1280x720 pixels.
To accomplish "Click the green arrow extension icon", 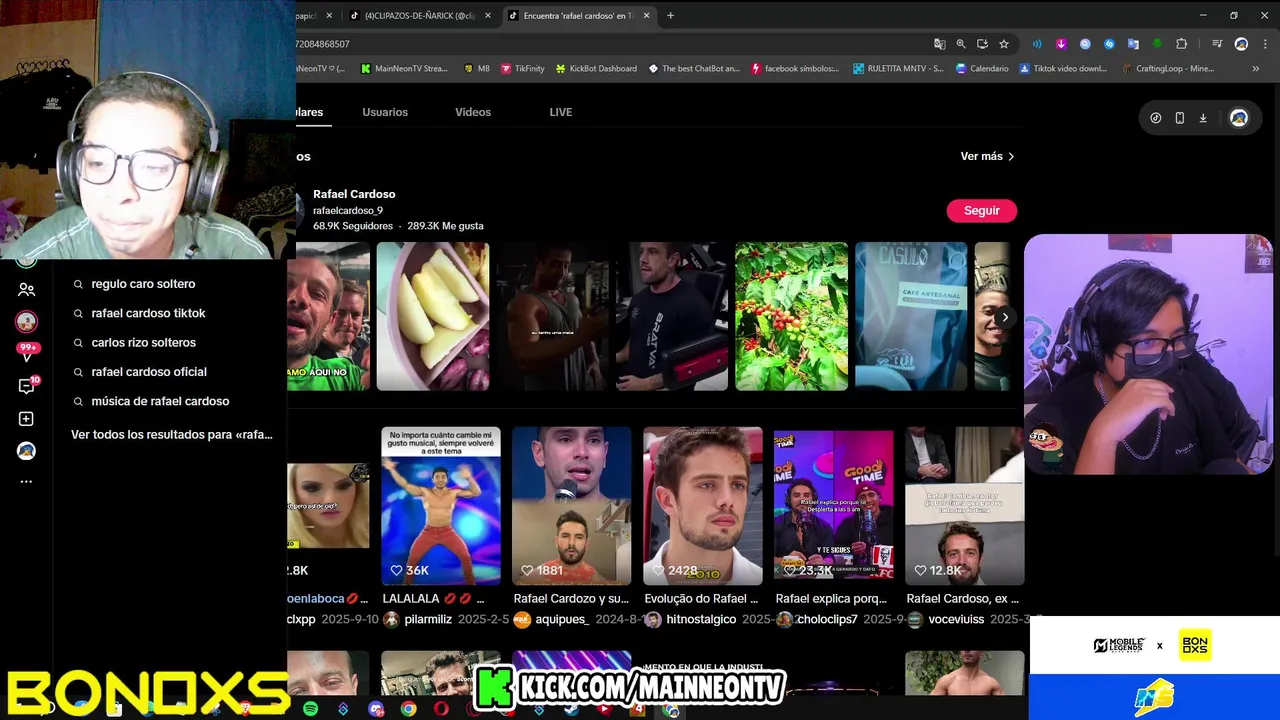I will click(x=1157, y=44).
